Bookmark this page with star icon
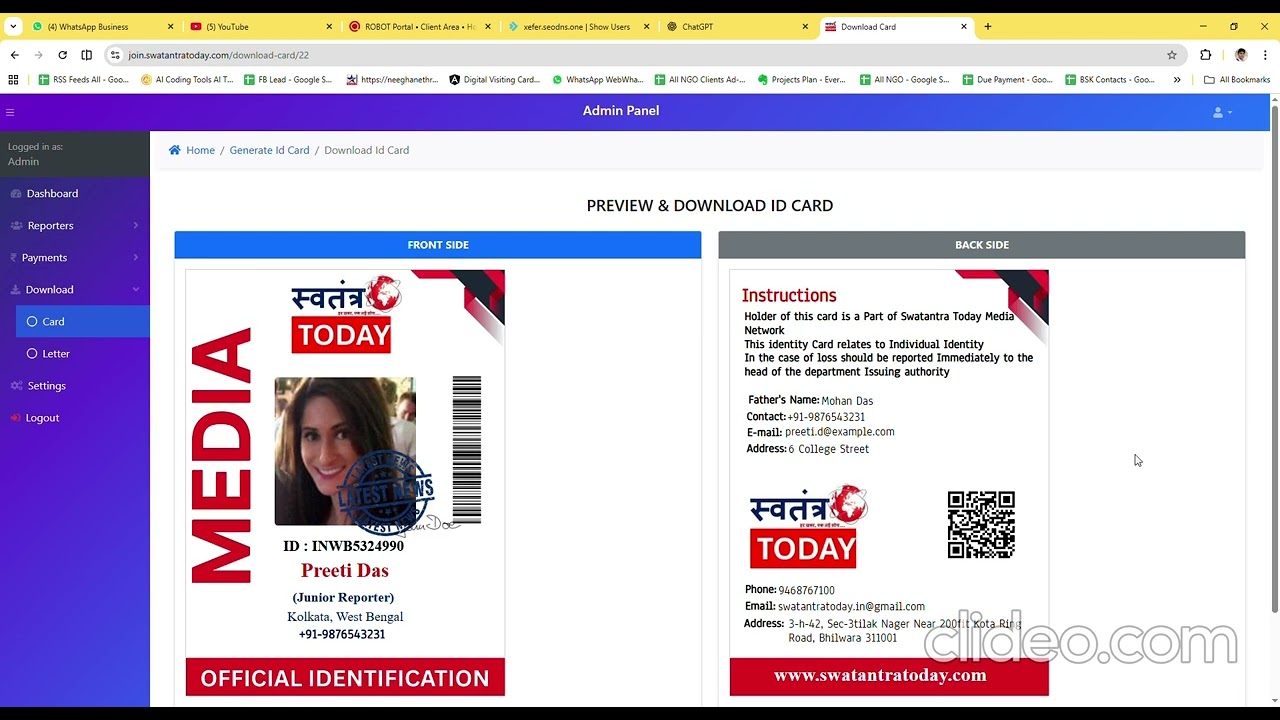This screenshot has width=1280, height=720. click(x=1172, y=55)
